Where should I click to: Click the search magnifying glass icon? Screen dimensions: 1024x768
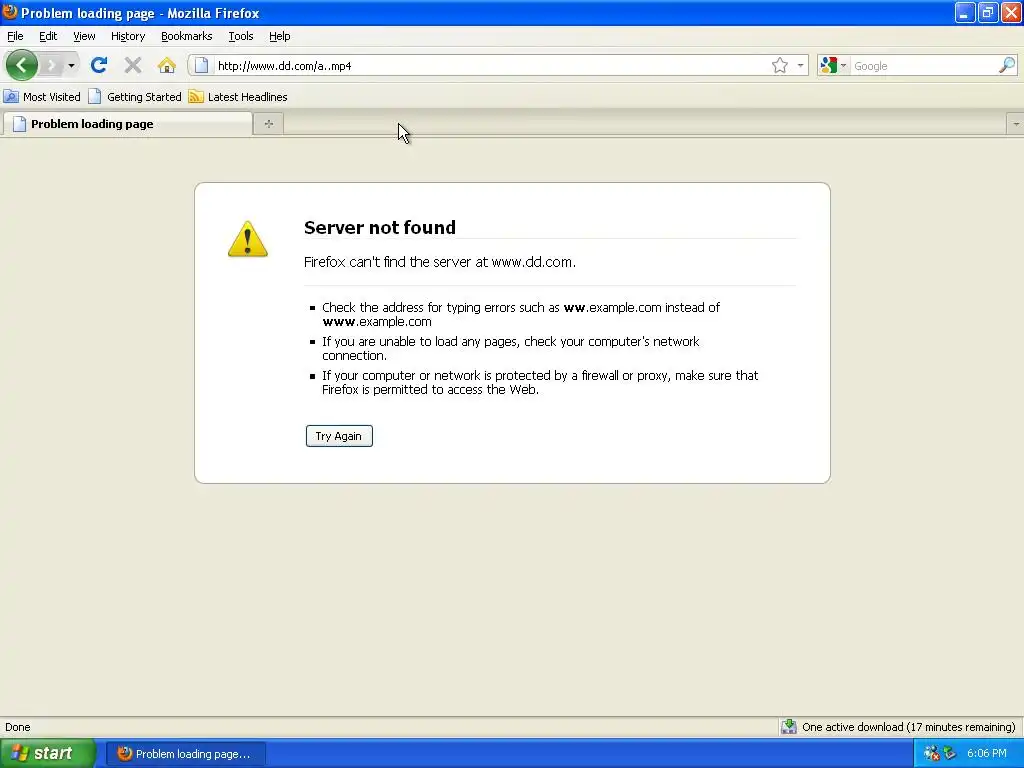1007,65
